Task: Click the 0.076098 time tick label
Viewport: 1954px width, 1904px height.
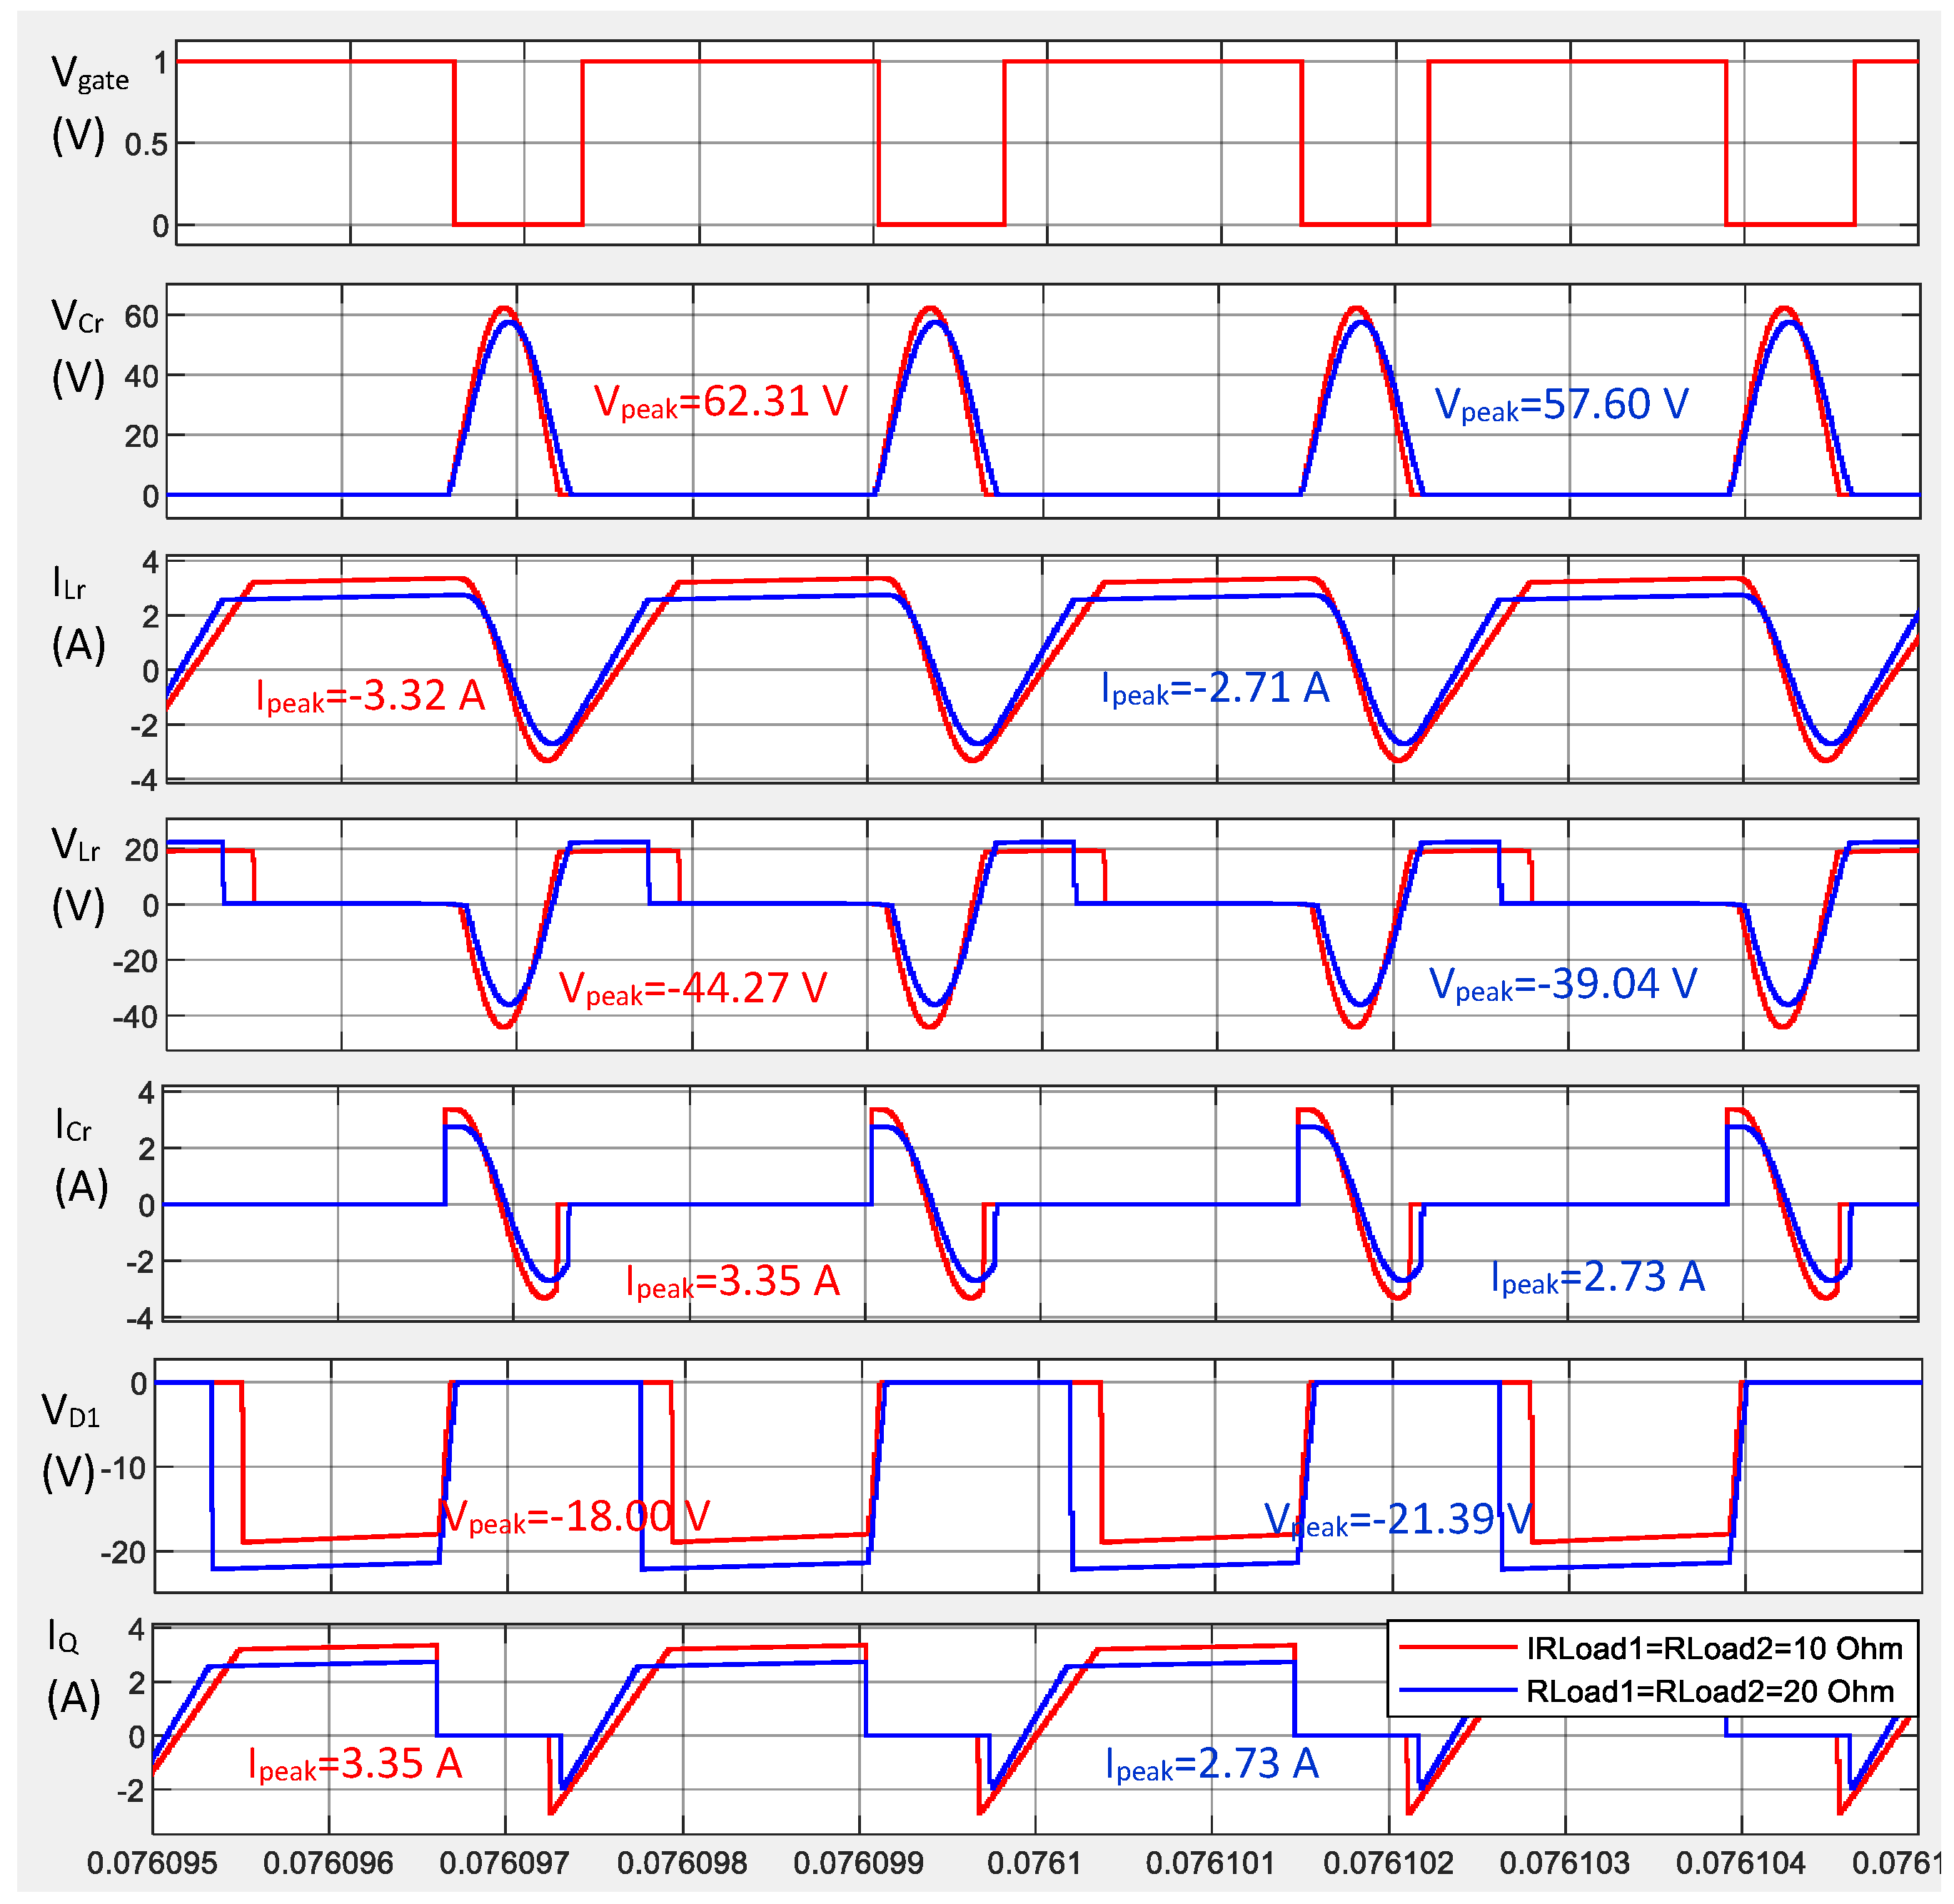Action: pos(682,1863)
